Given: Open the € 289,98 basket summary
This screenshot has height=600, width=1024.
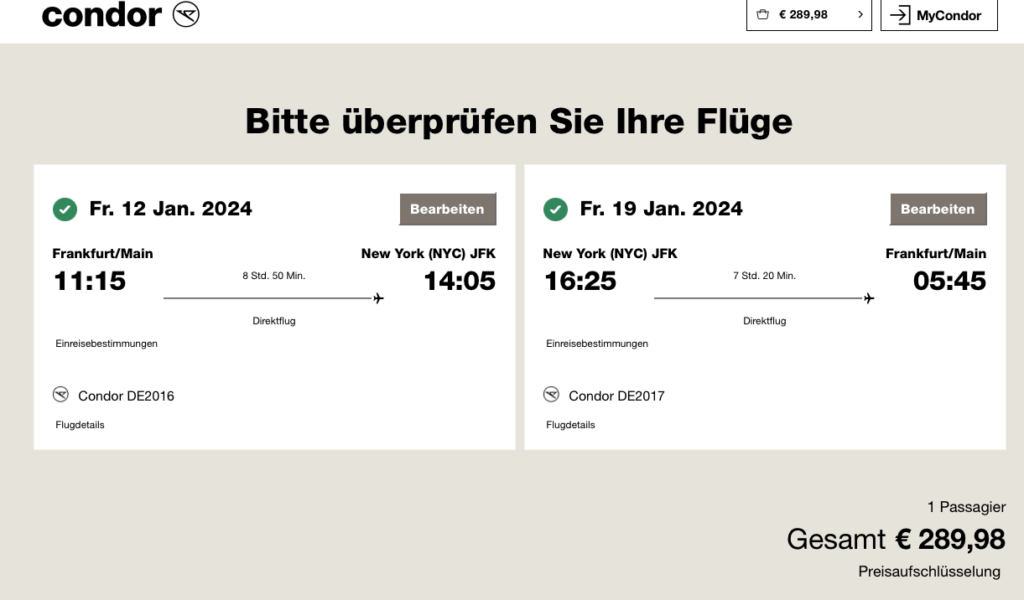Looking at the screenshot, I should tap(809, 14).
